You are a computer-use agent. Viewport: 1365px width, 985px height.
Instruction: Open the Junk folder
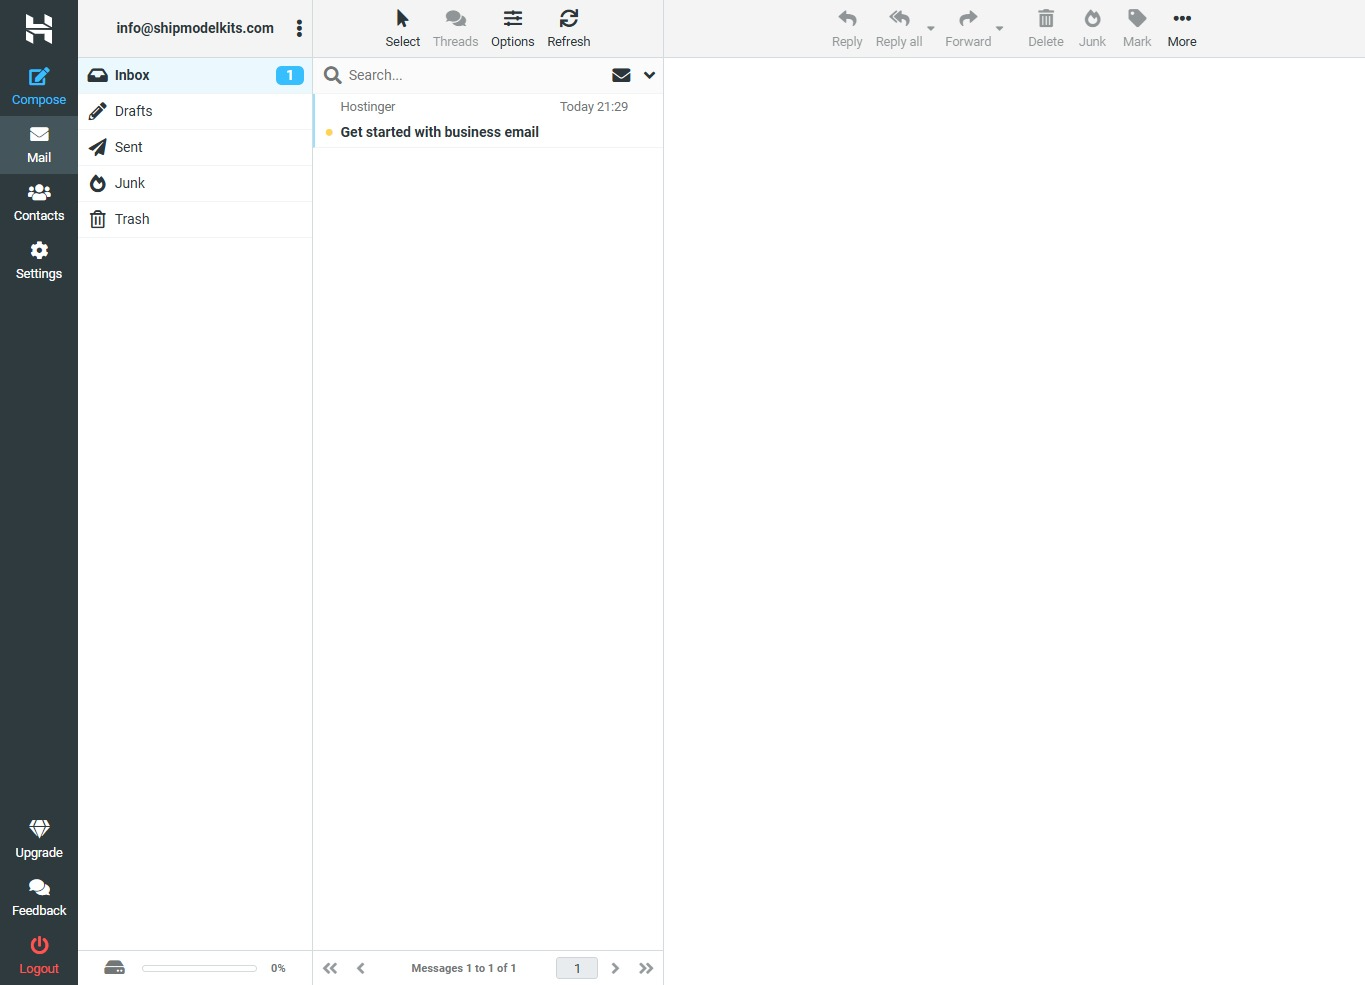tap(130, 183)
